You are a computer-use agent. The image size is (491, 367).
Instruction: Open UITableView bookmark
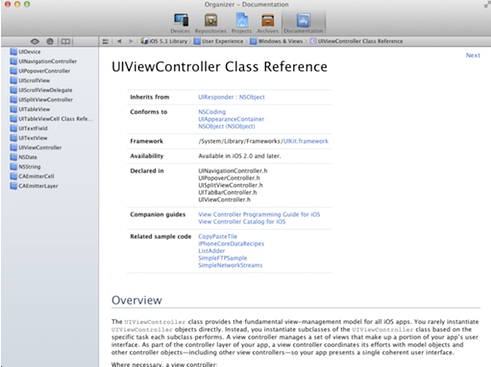pos(30,109)
